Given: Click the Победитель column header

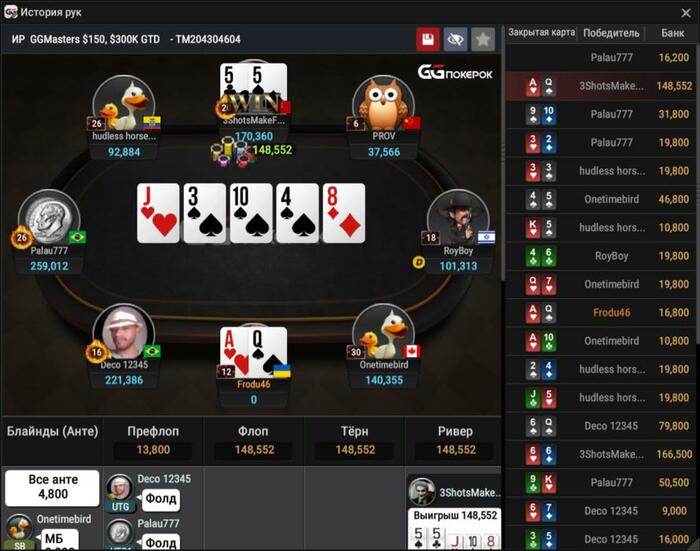Looking at the screenshot, I should (611, 33).
